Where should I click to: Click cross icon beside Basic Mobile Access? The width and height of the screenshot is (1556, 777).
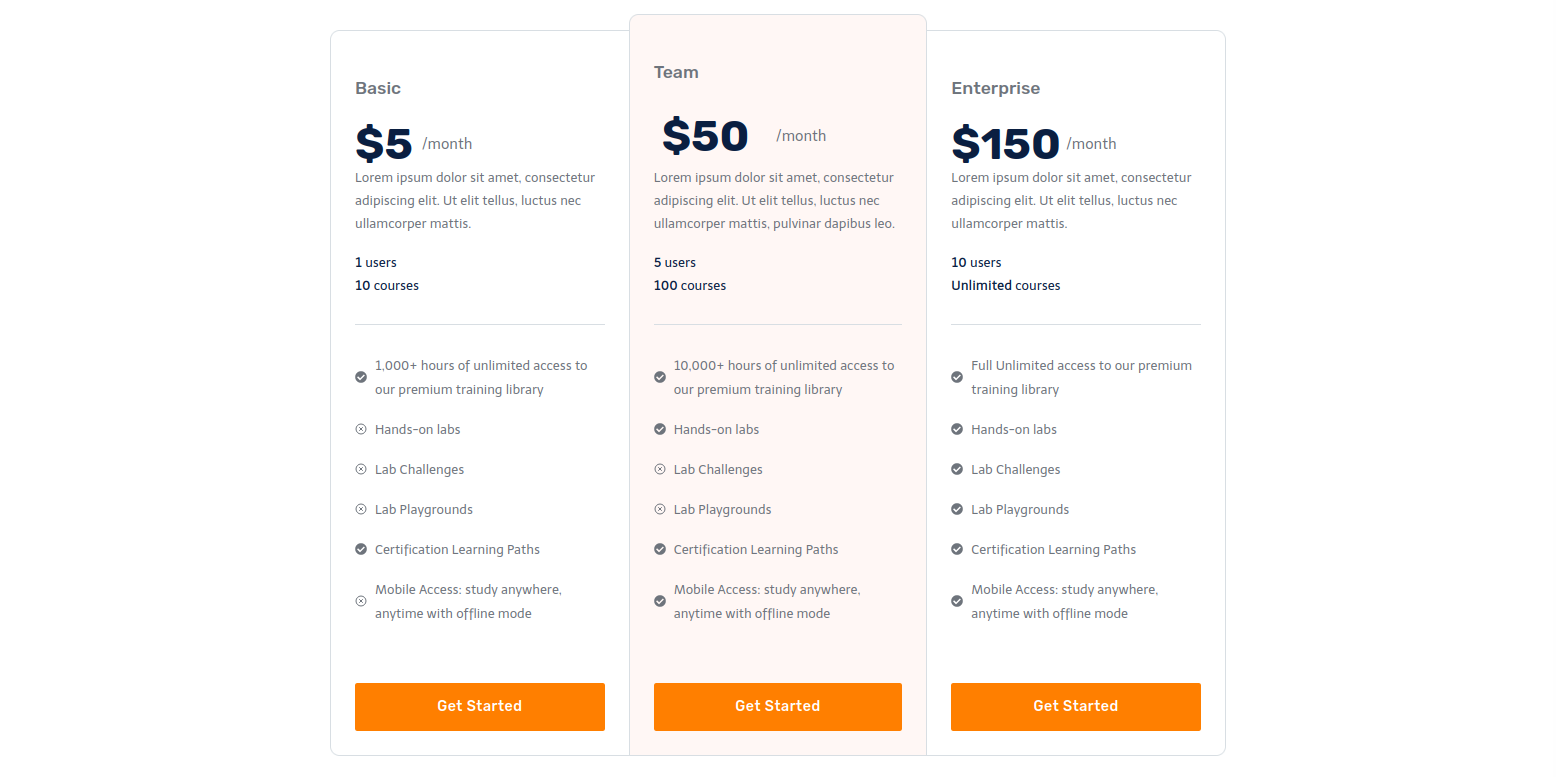(x=361, y=601)
